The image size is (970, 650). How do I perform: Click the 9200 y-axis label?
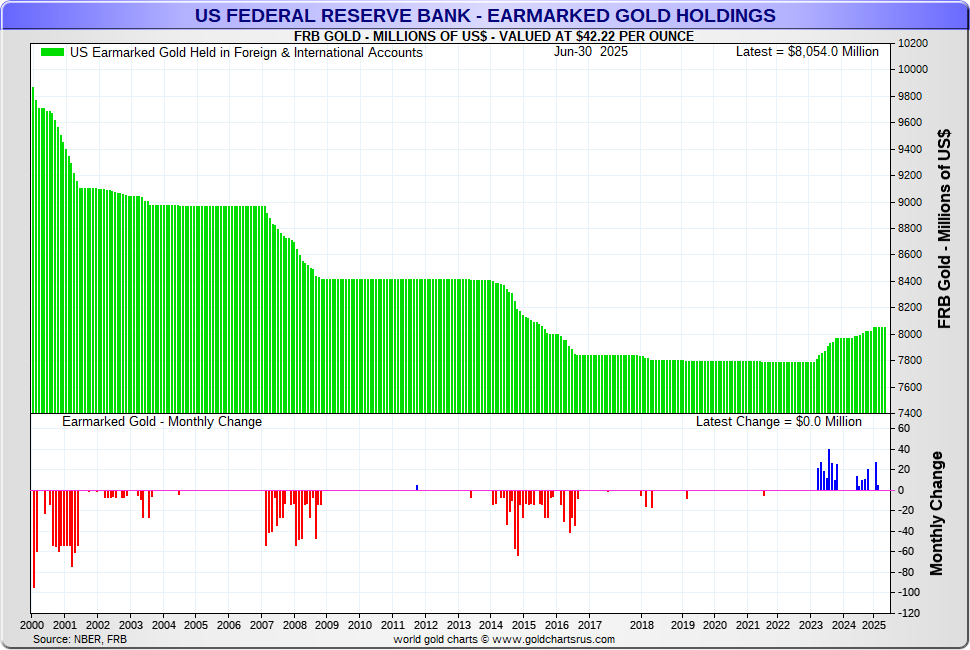pyautogui.click(x=910, y=176)
